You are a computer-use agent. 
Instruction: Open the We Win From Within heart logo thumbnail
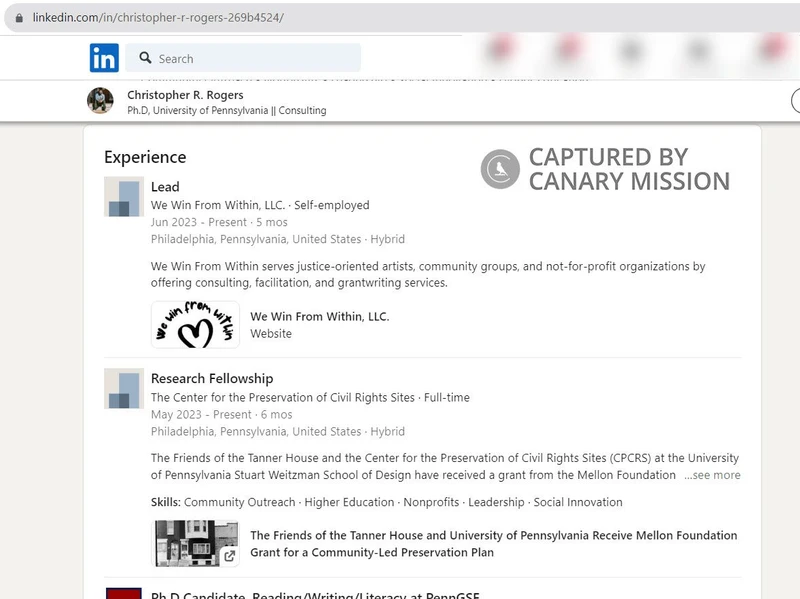pyautogui.click(x=195, y=325)
